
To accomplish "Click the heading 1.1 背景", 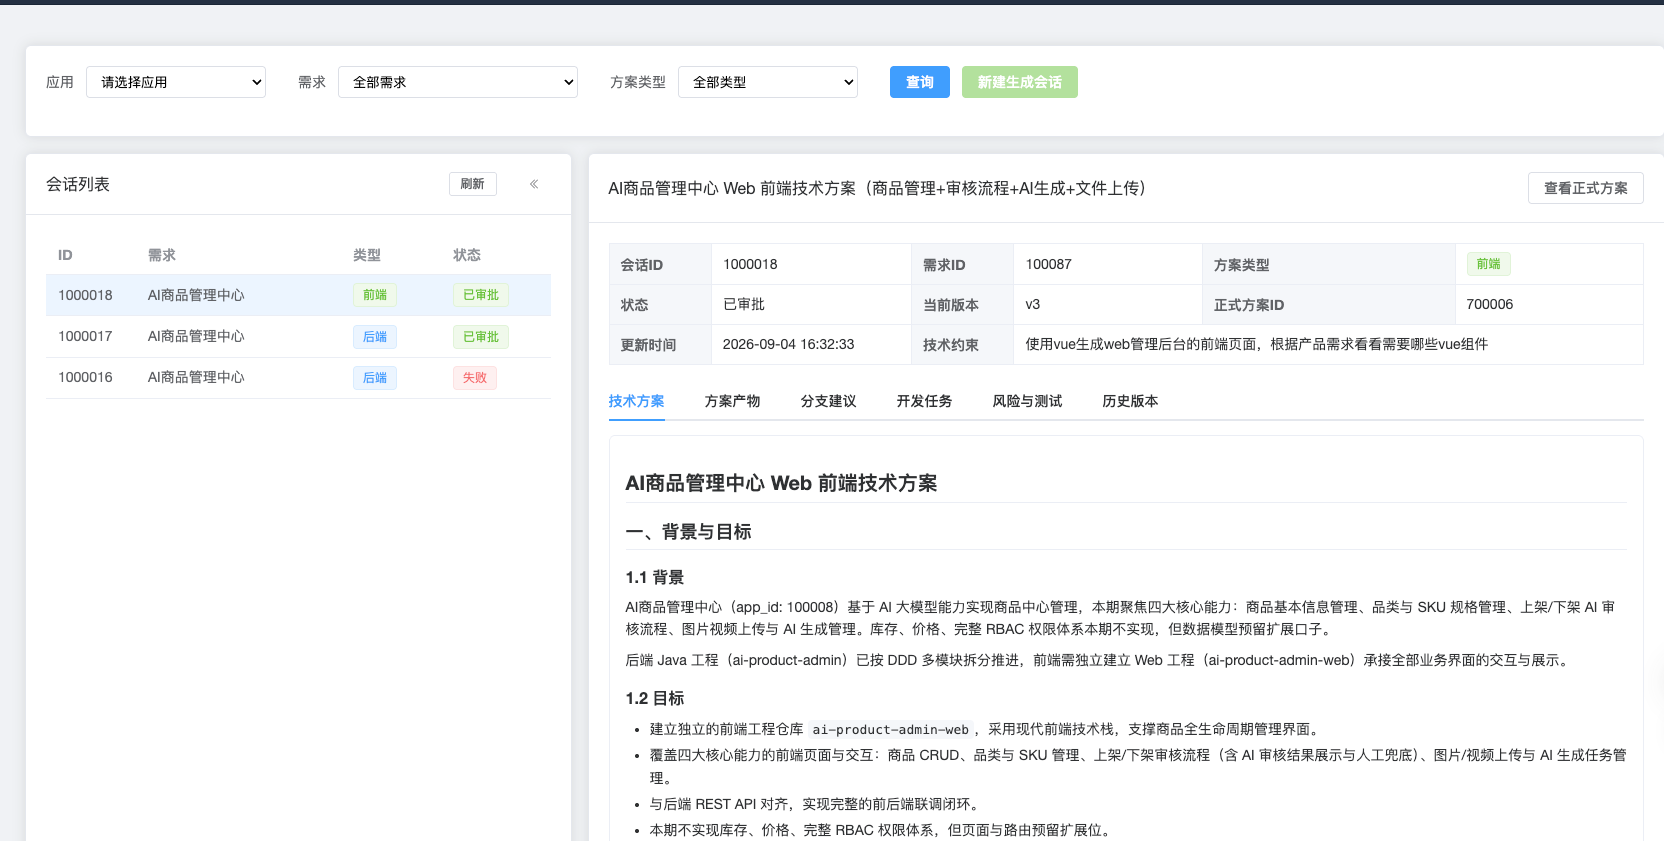I will [x=655, y=577].
